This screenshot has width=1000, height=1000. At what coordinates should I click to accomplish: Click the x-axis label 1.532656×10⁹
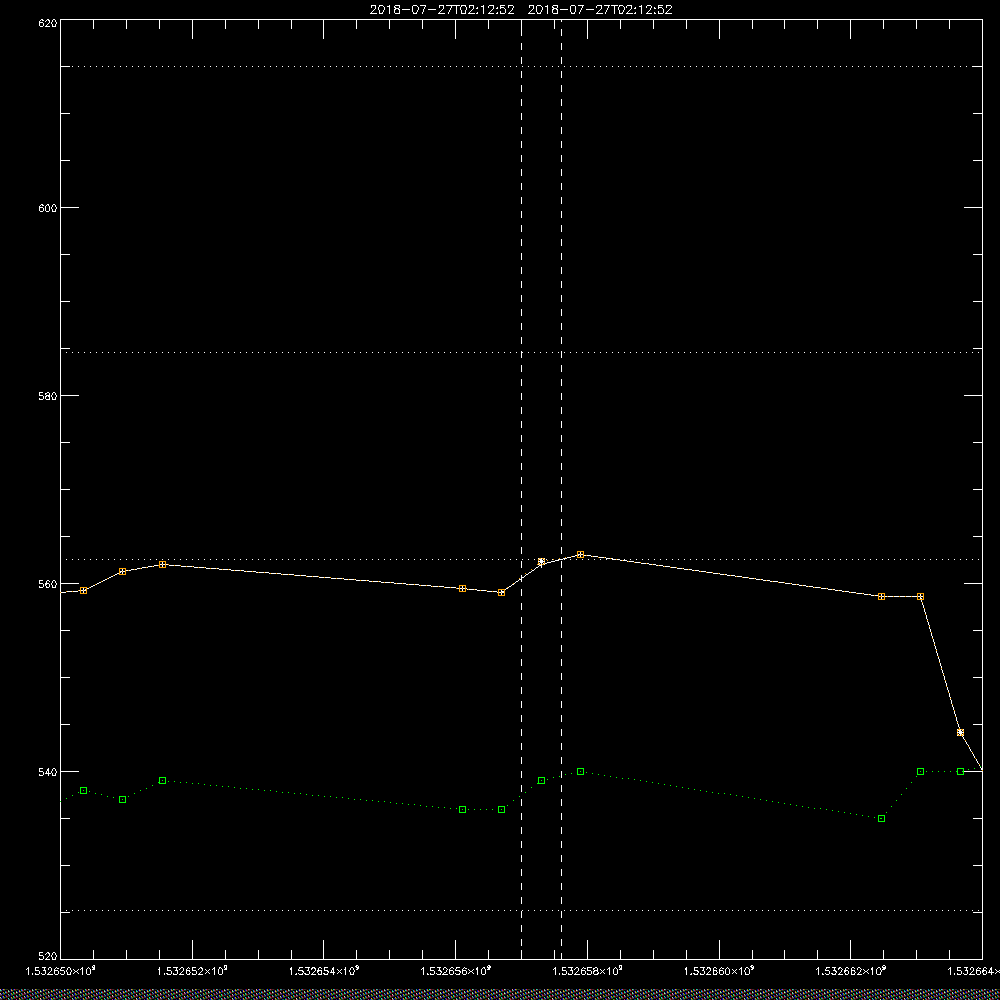pos(456,971)
